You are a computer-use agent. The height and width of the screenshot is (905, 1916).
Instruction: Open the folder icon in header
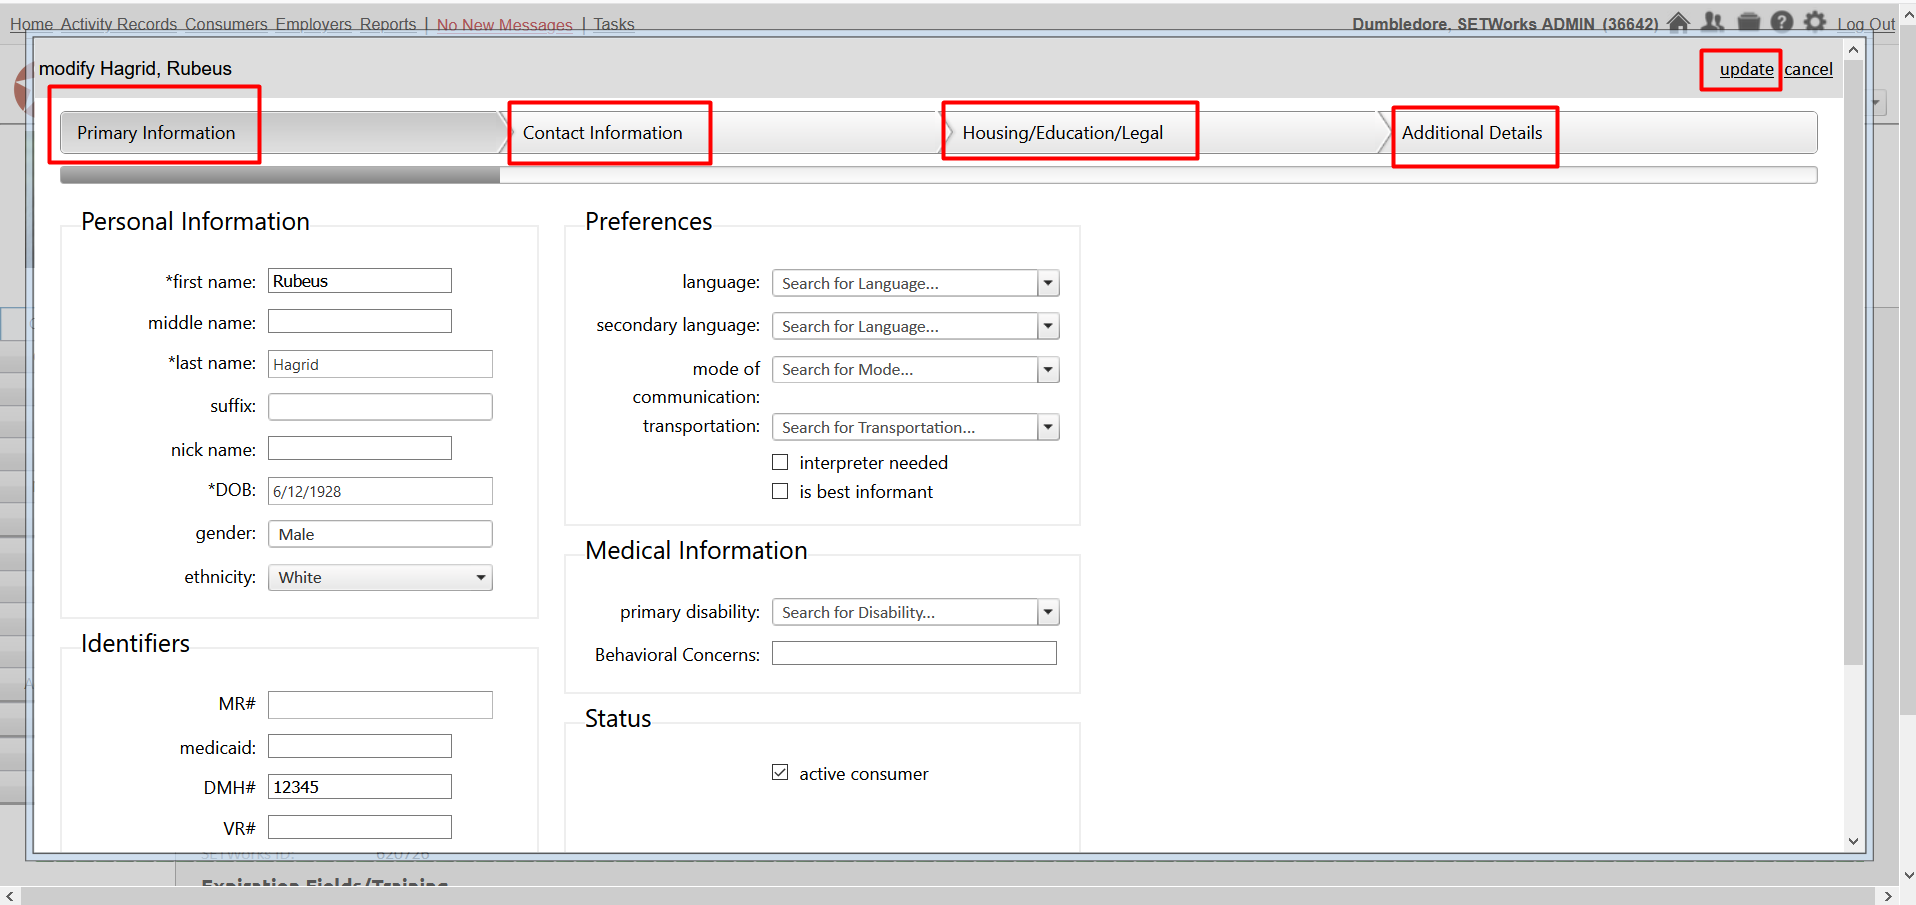pyautogui.click(x=1749, y=22)
